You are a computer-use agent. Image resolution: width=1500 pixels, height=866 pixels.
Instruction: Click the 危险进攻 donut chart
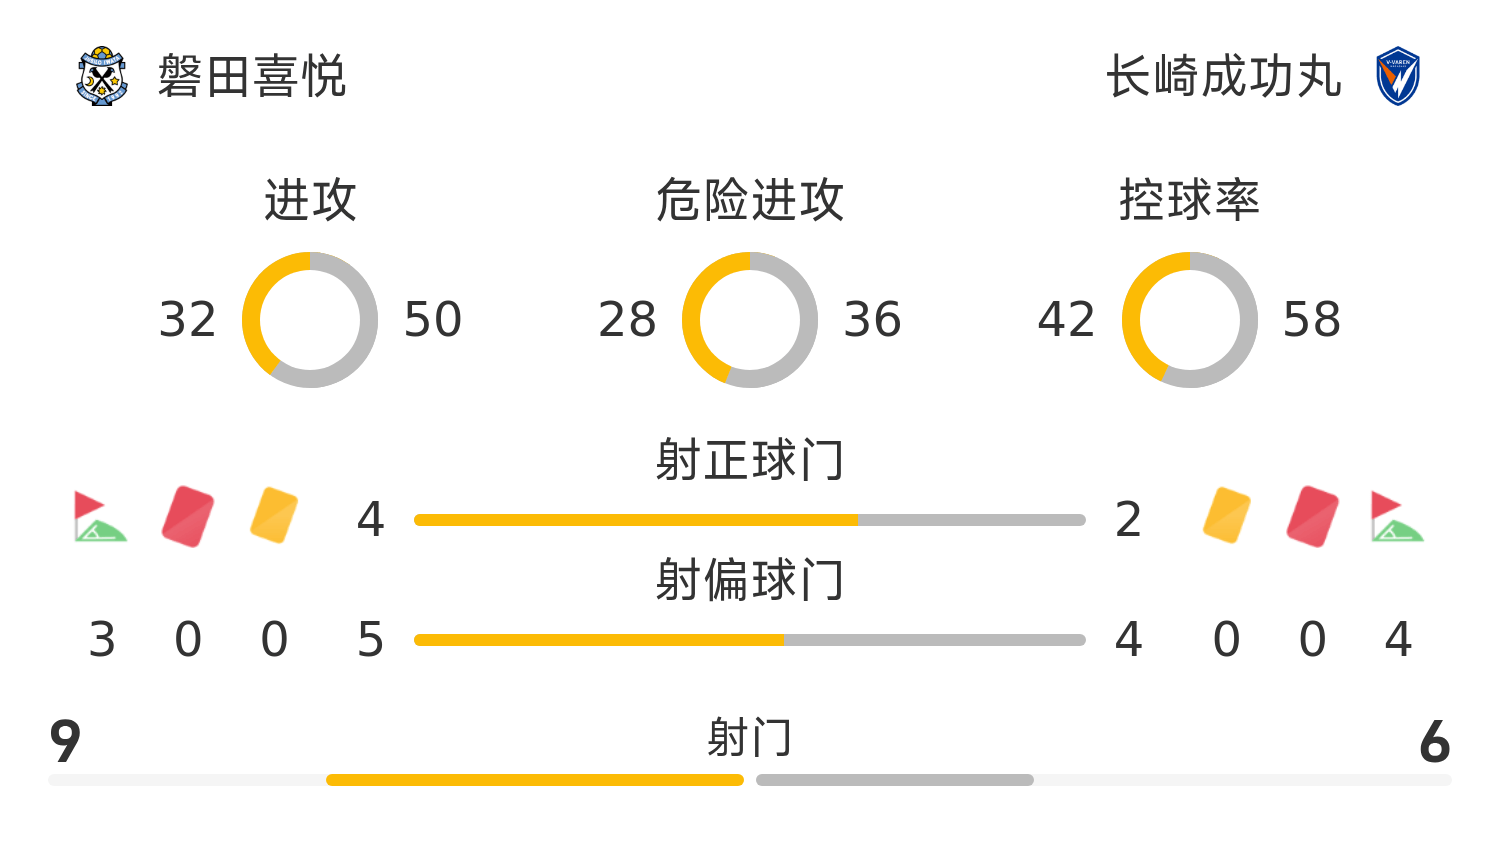tap(750, 320)
